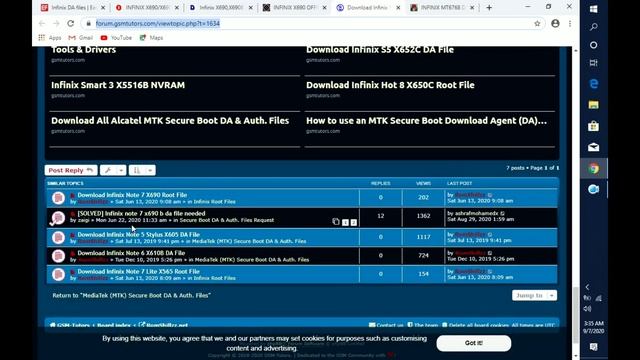The height and width of the screenshot is (360, 640).
Task: Dismiss cookie notice with Got it!
Action: click(473, 343)
